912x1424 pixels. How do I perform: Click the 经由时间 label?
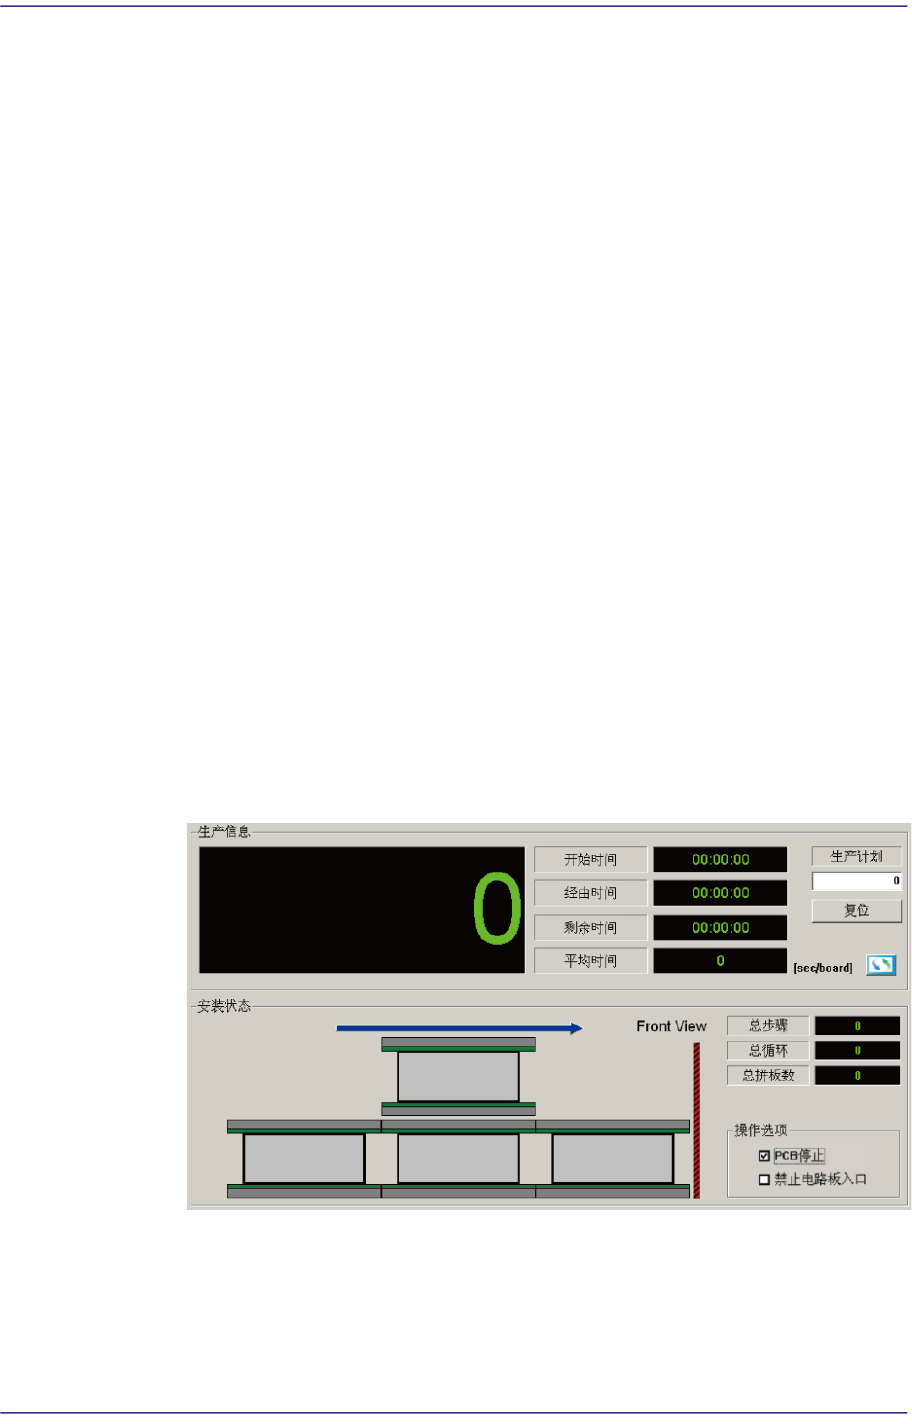(x=590, y=893)
